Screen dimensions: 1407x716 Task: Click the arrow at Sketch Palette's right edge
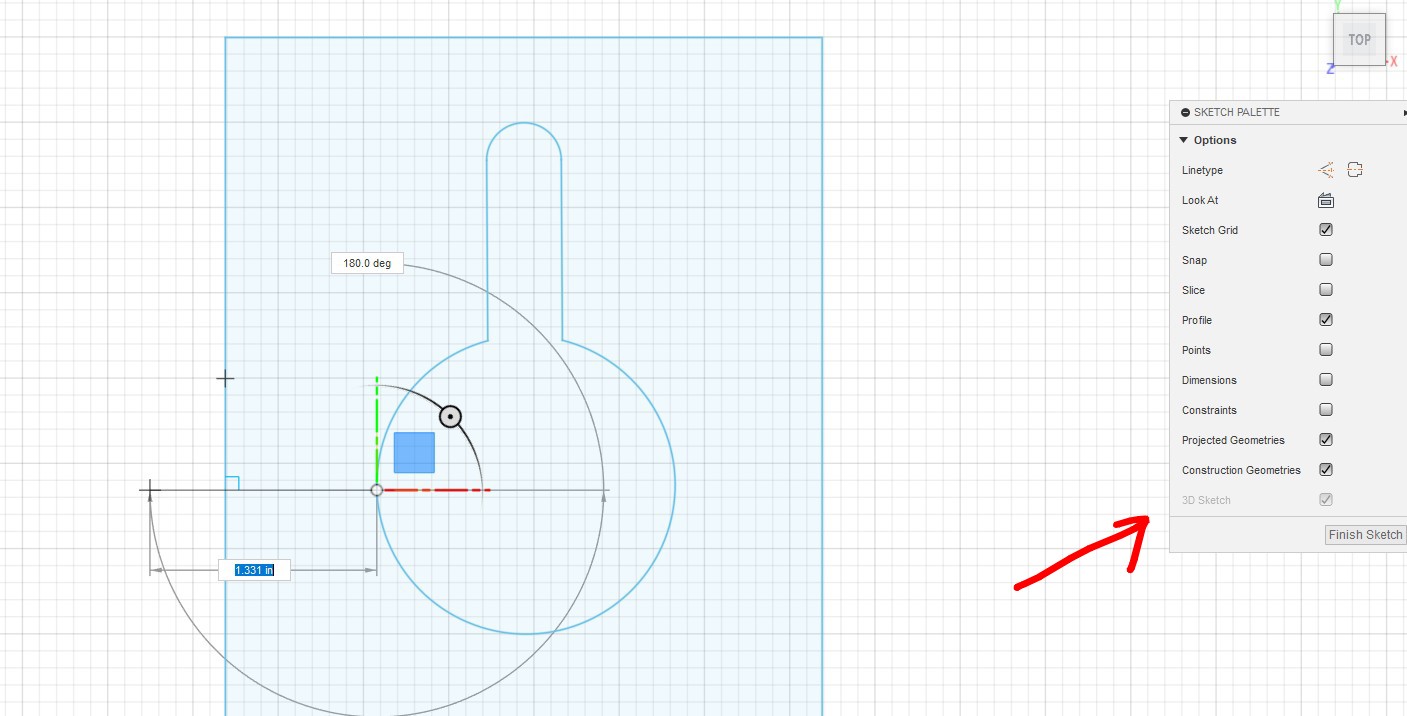(x=1403, y=113)
